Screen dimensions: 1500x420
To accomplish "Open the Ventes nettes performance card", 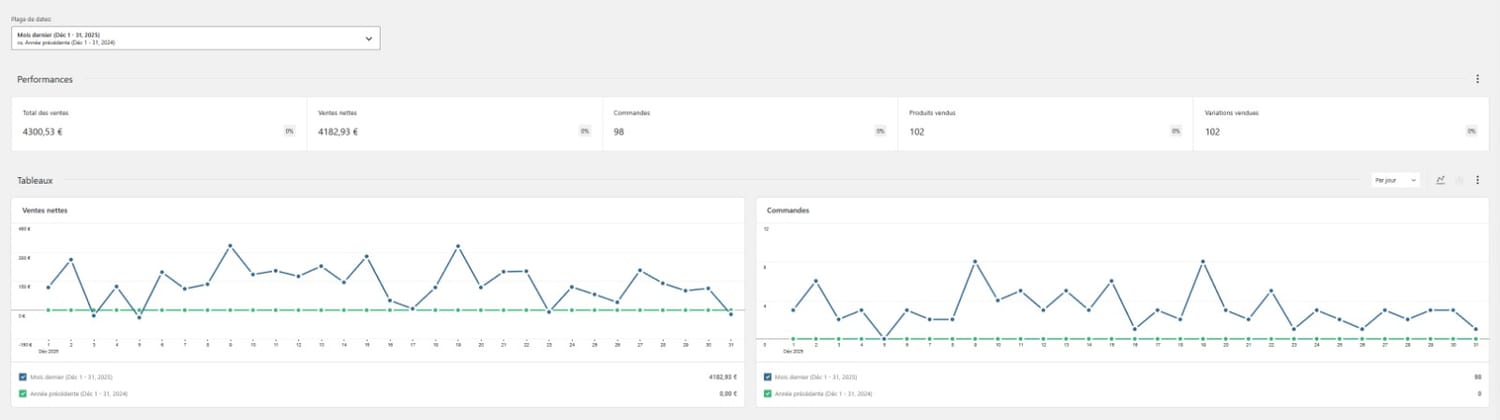I will [454, 124].
